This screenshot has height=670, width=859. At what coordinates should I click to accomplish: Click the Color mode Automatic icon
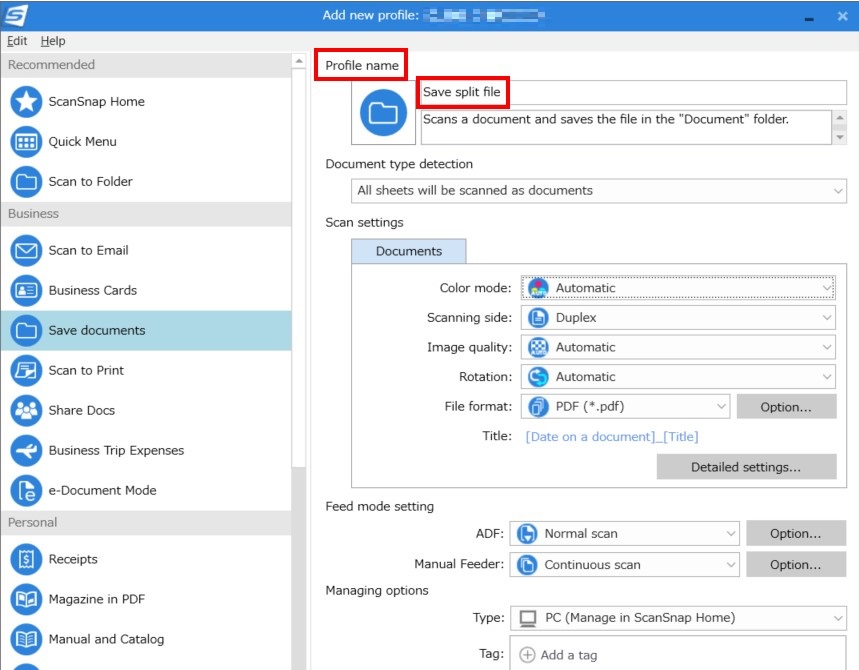coord(538,288)
